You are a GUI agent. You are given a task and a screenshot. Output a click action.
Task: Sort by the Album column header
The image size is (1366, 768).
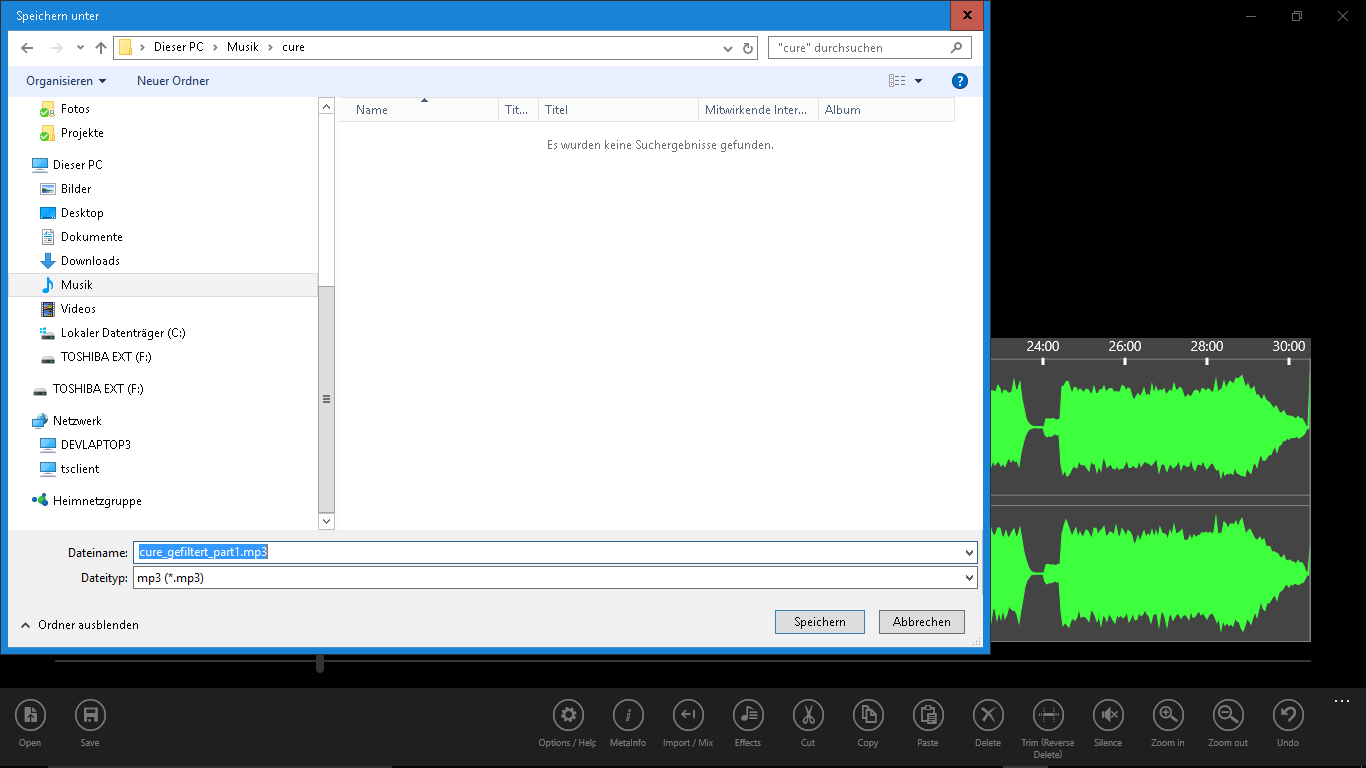pos(886,110)
